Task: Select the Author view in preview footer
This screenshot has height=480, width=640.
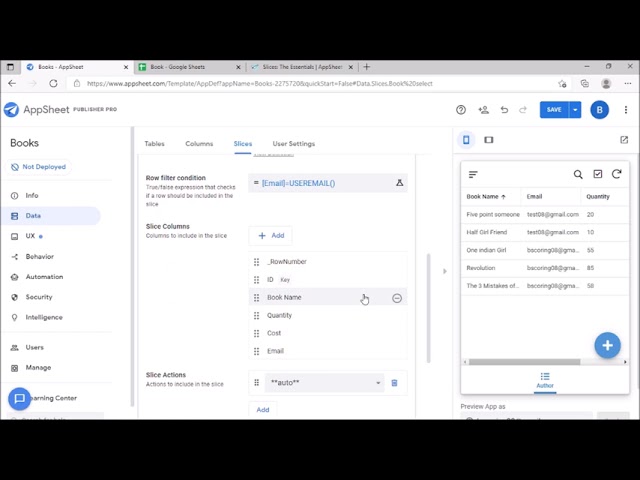Action: pyautogui.click(x=545, y=380)
